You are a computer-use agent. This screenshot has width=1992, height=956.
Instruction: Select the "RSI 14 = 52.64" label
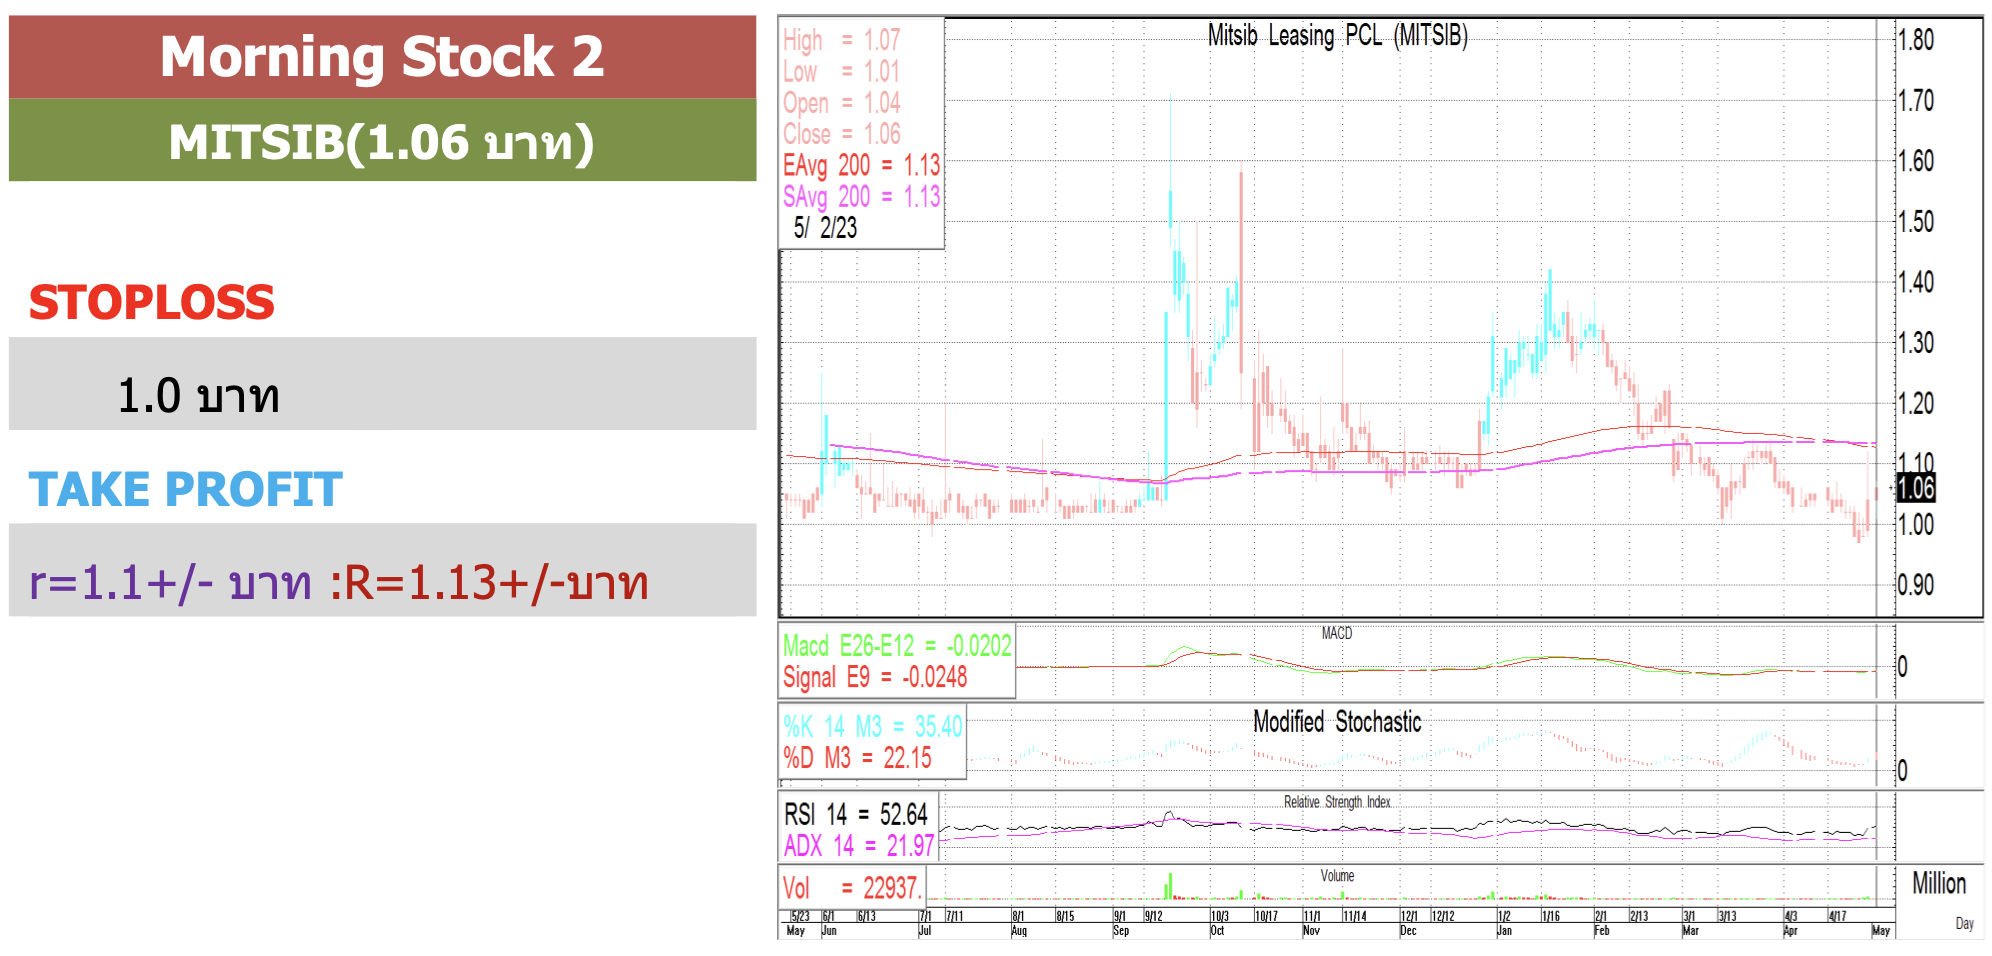coord(856,814)
